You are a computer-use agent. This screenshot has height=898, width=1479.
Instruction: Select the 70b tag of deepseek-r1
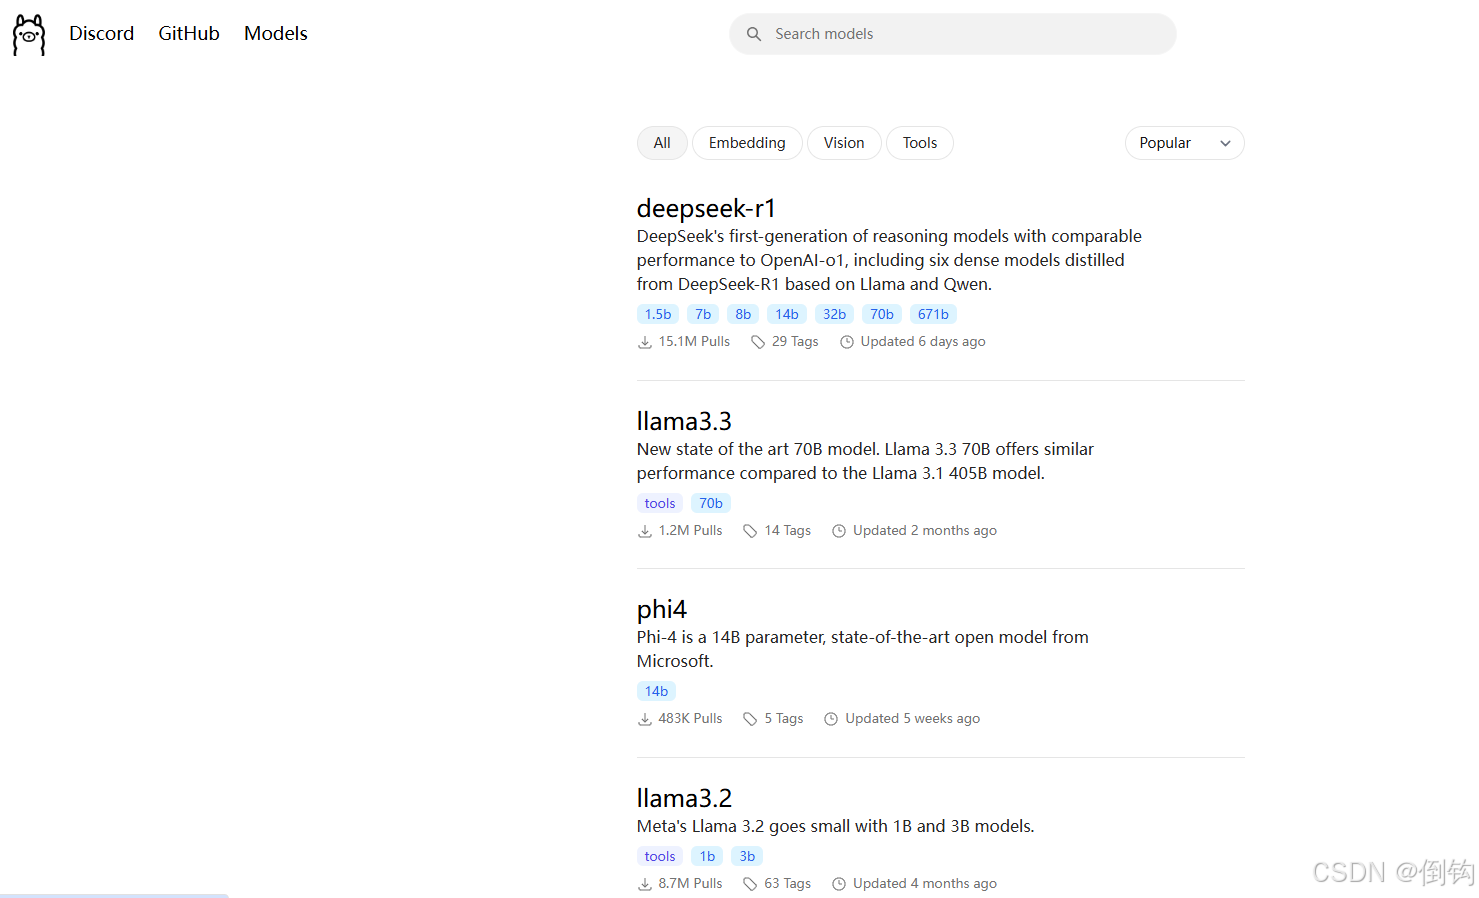pyautogui.click(x=882, y=314)
